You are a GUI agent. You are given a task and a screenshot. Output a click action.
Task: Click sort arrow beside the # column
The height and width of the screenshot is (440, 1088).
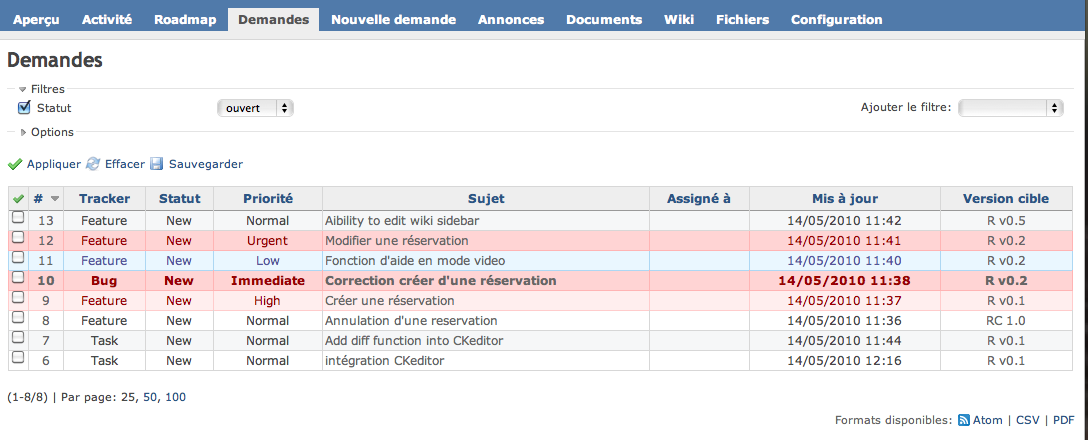coord(55,199)
